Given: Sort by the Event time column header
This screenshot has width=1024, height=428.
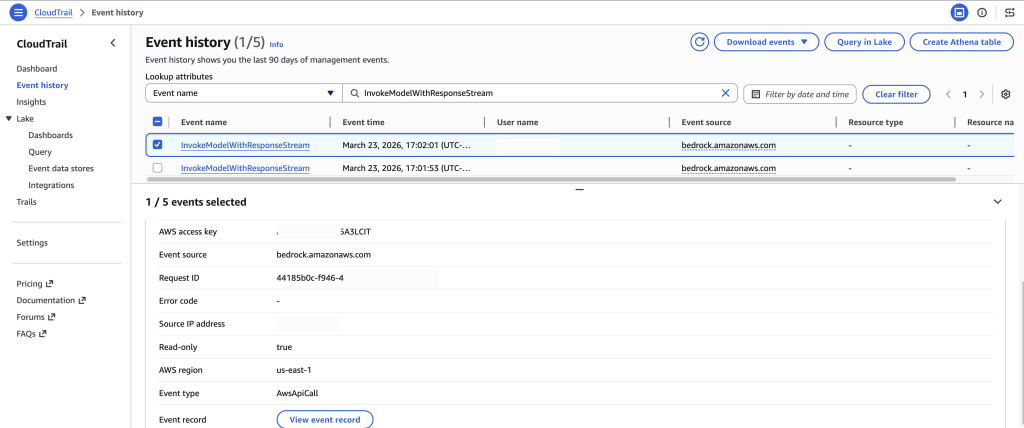Looking at the screenshot, I should coord(363,122).
